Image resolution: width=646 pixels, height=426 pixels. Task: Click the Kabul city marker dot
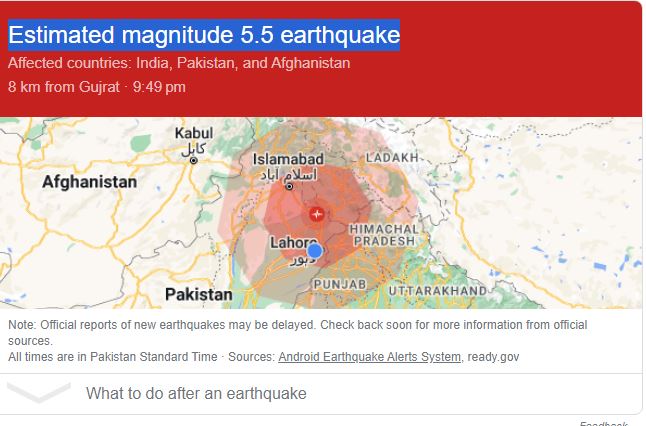tap(193, 160)
